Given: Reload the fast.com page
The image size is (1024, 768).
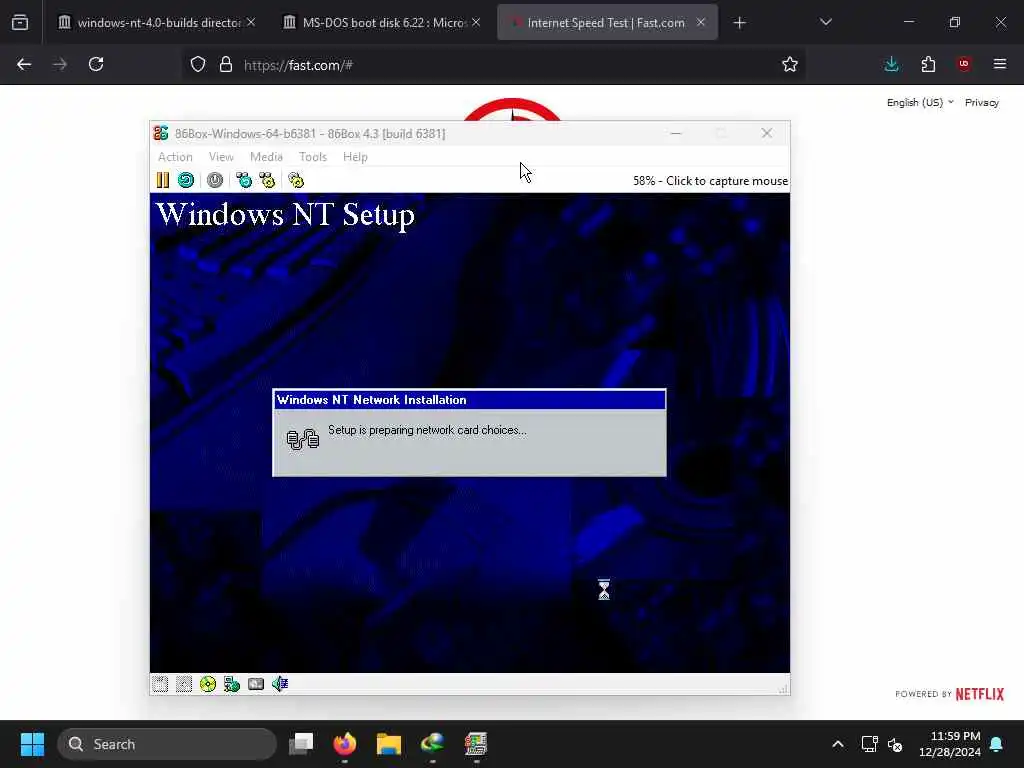Looking at the screenshot, I should click(x=96, y=64).
